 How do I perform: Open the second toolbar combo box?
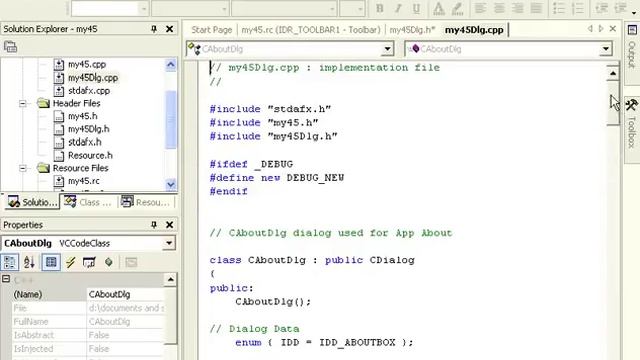(x=224, y=9)
